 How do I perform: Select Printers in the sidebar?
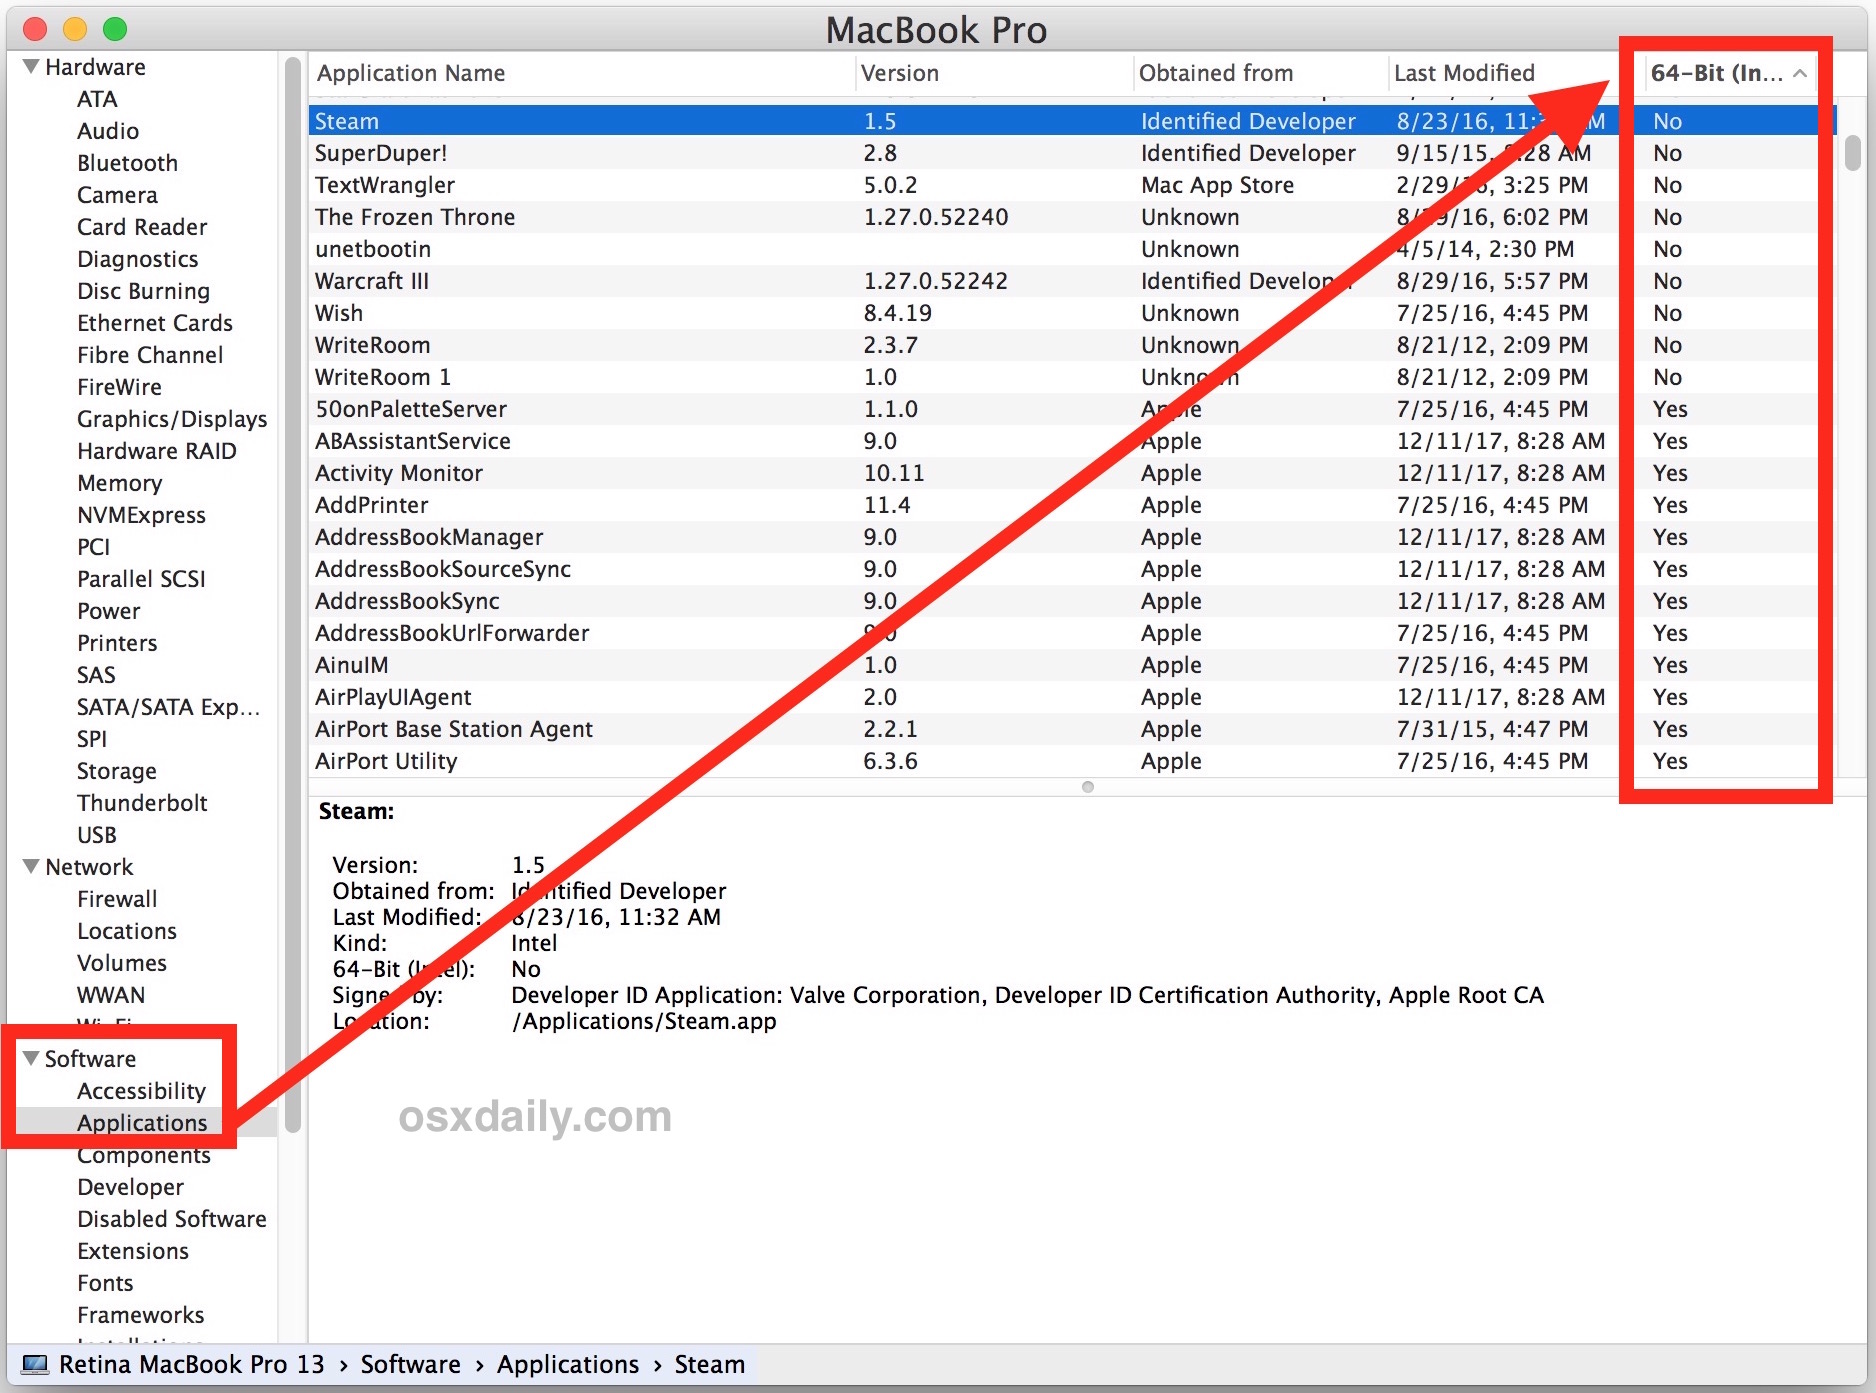tap(117, 643)
